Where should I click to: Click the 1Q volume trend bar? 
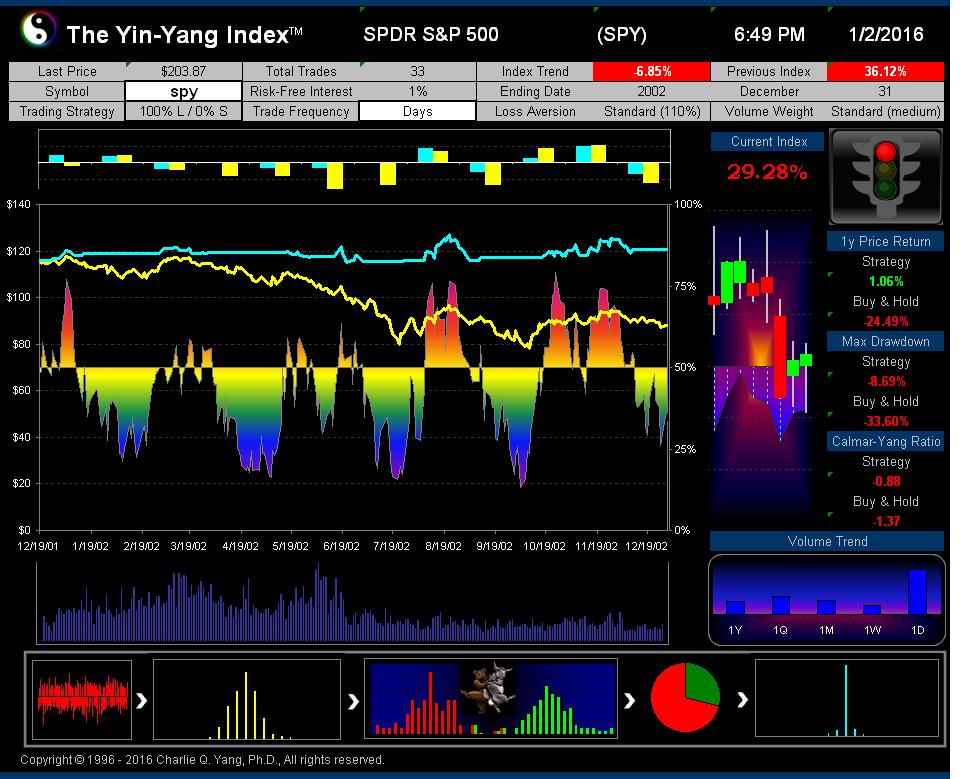(x=781, y=604)
